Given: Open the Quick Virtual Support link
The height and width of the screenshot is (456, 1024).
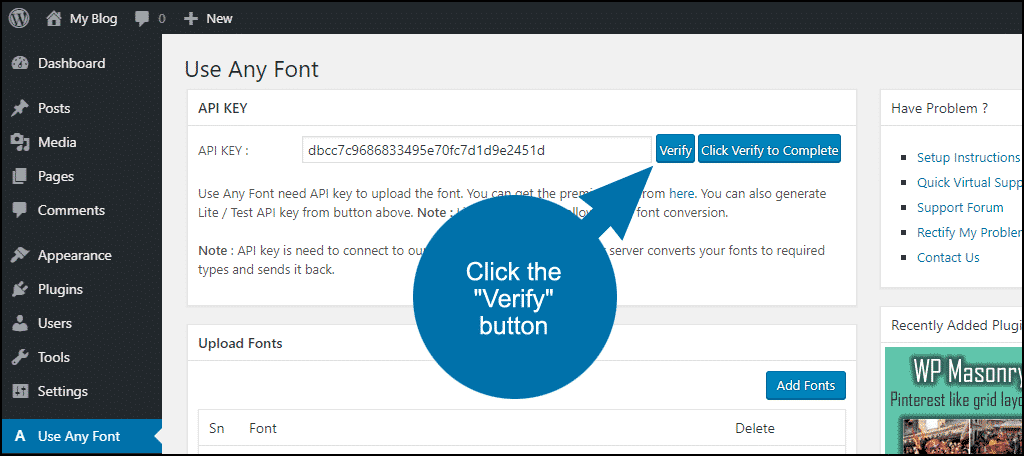Looking at the screenshot, I should coord(969,182).
